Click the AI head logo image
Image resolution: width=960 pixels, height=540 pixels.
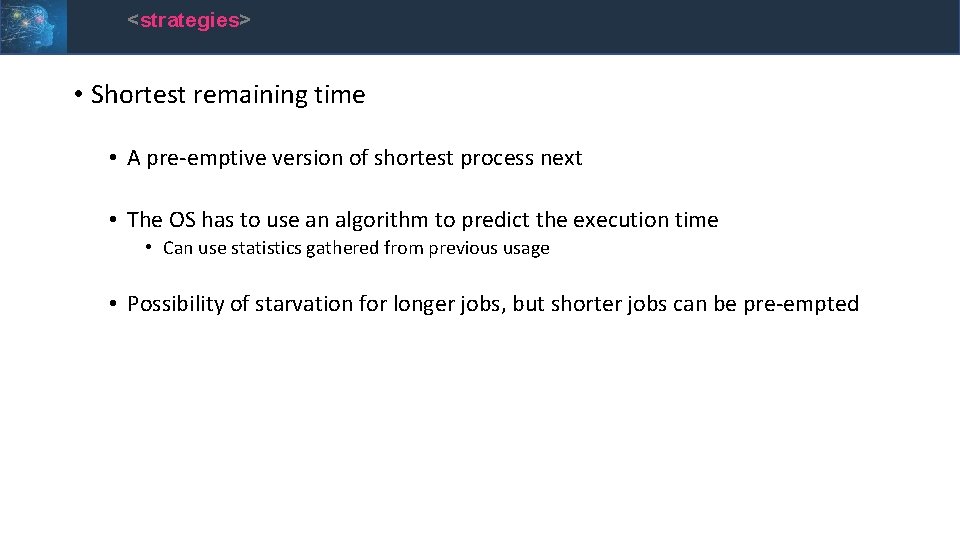33,26
